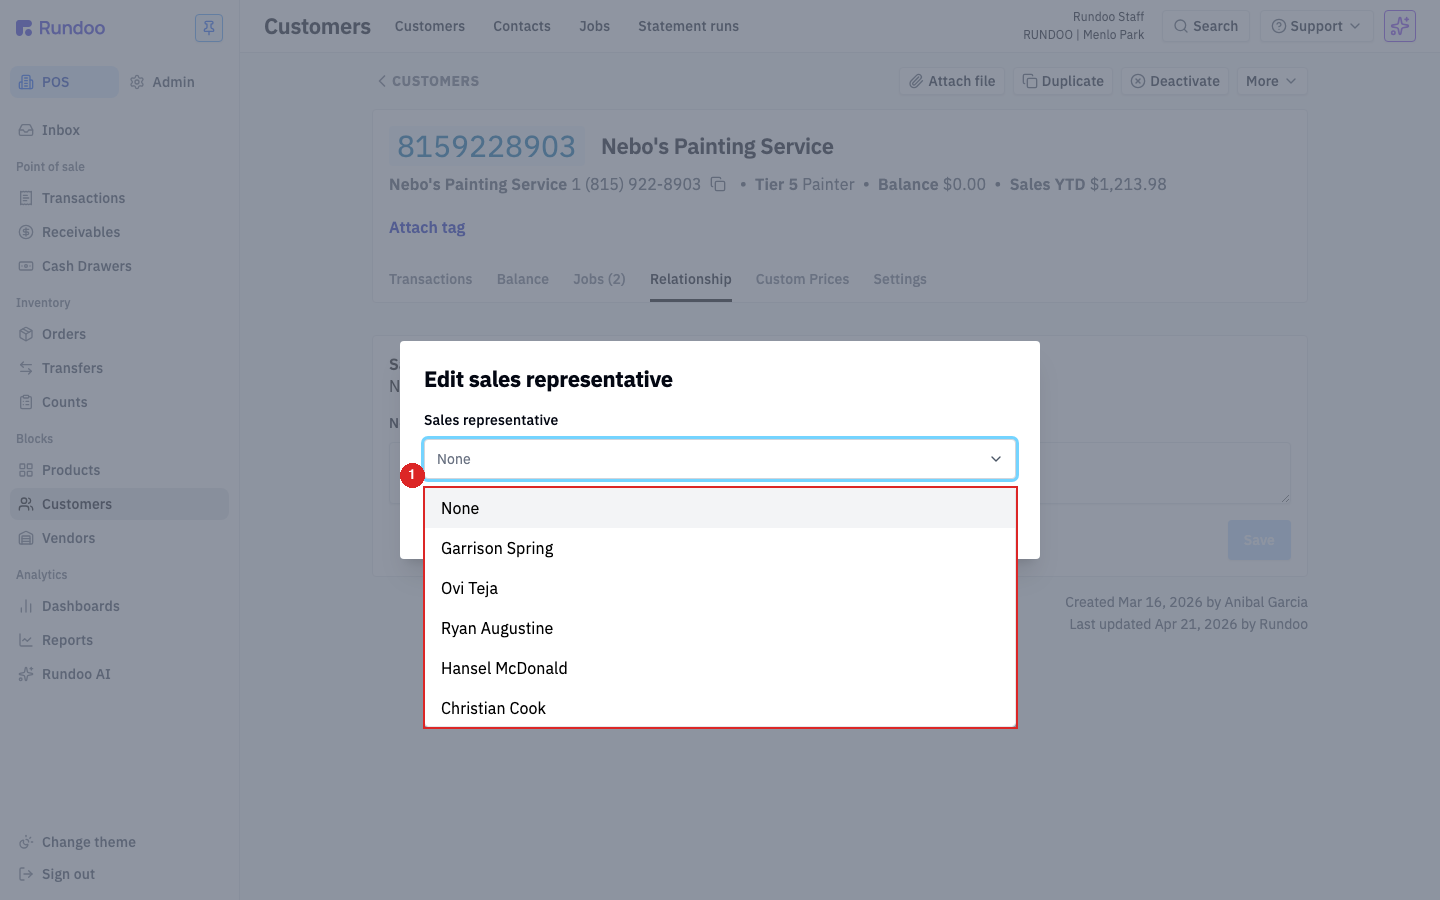Click the Counts sidebar icon
This screenshot has height=900, width=1440.
(x=26, y=402)
